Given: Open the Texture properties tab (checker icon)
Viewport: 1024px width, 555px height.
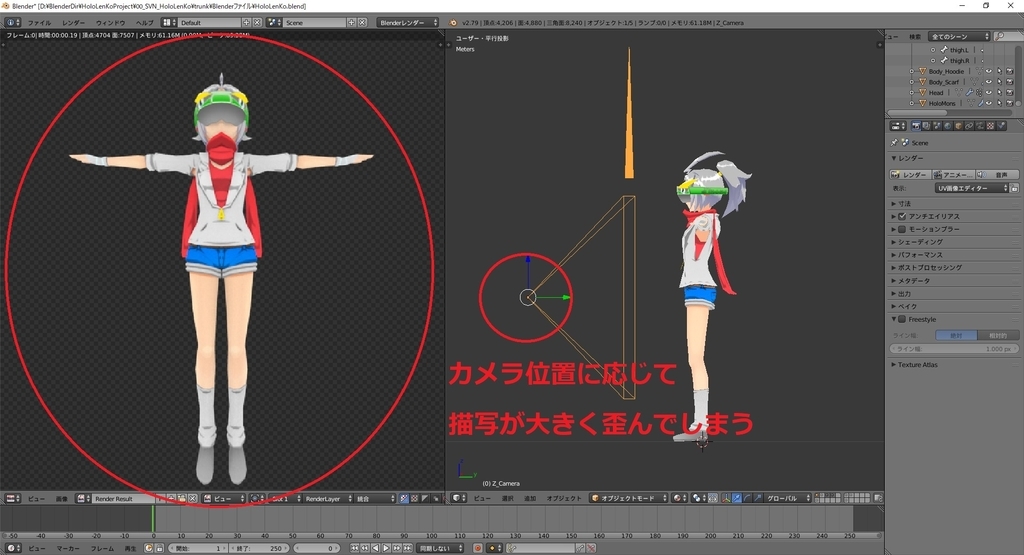Looking at the screenshot, I should tap(990, 126).
